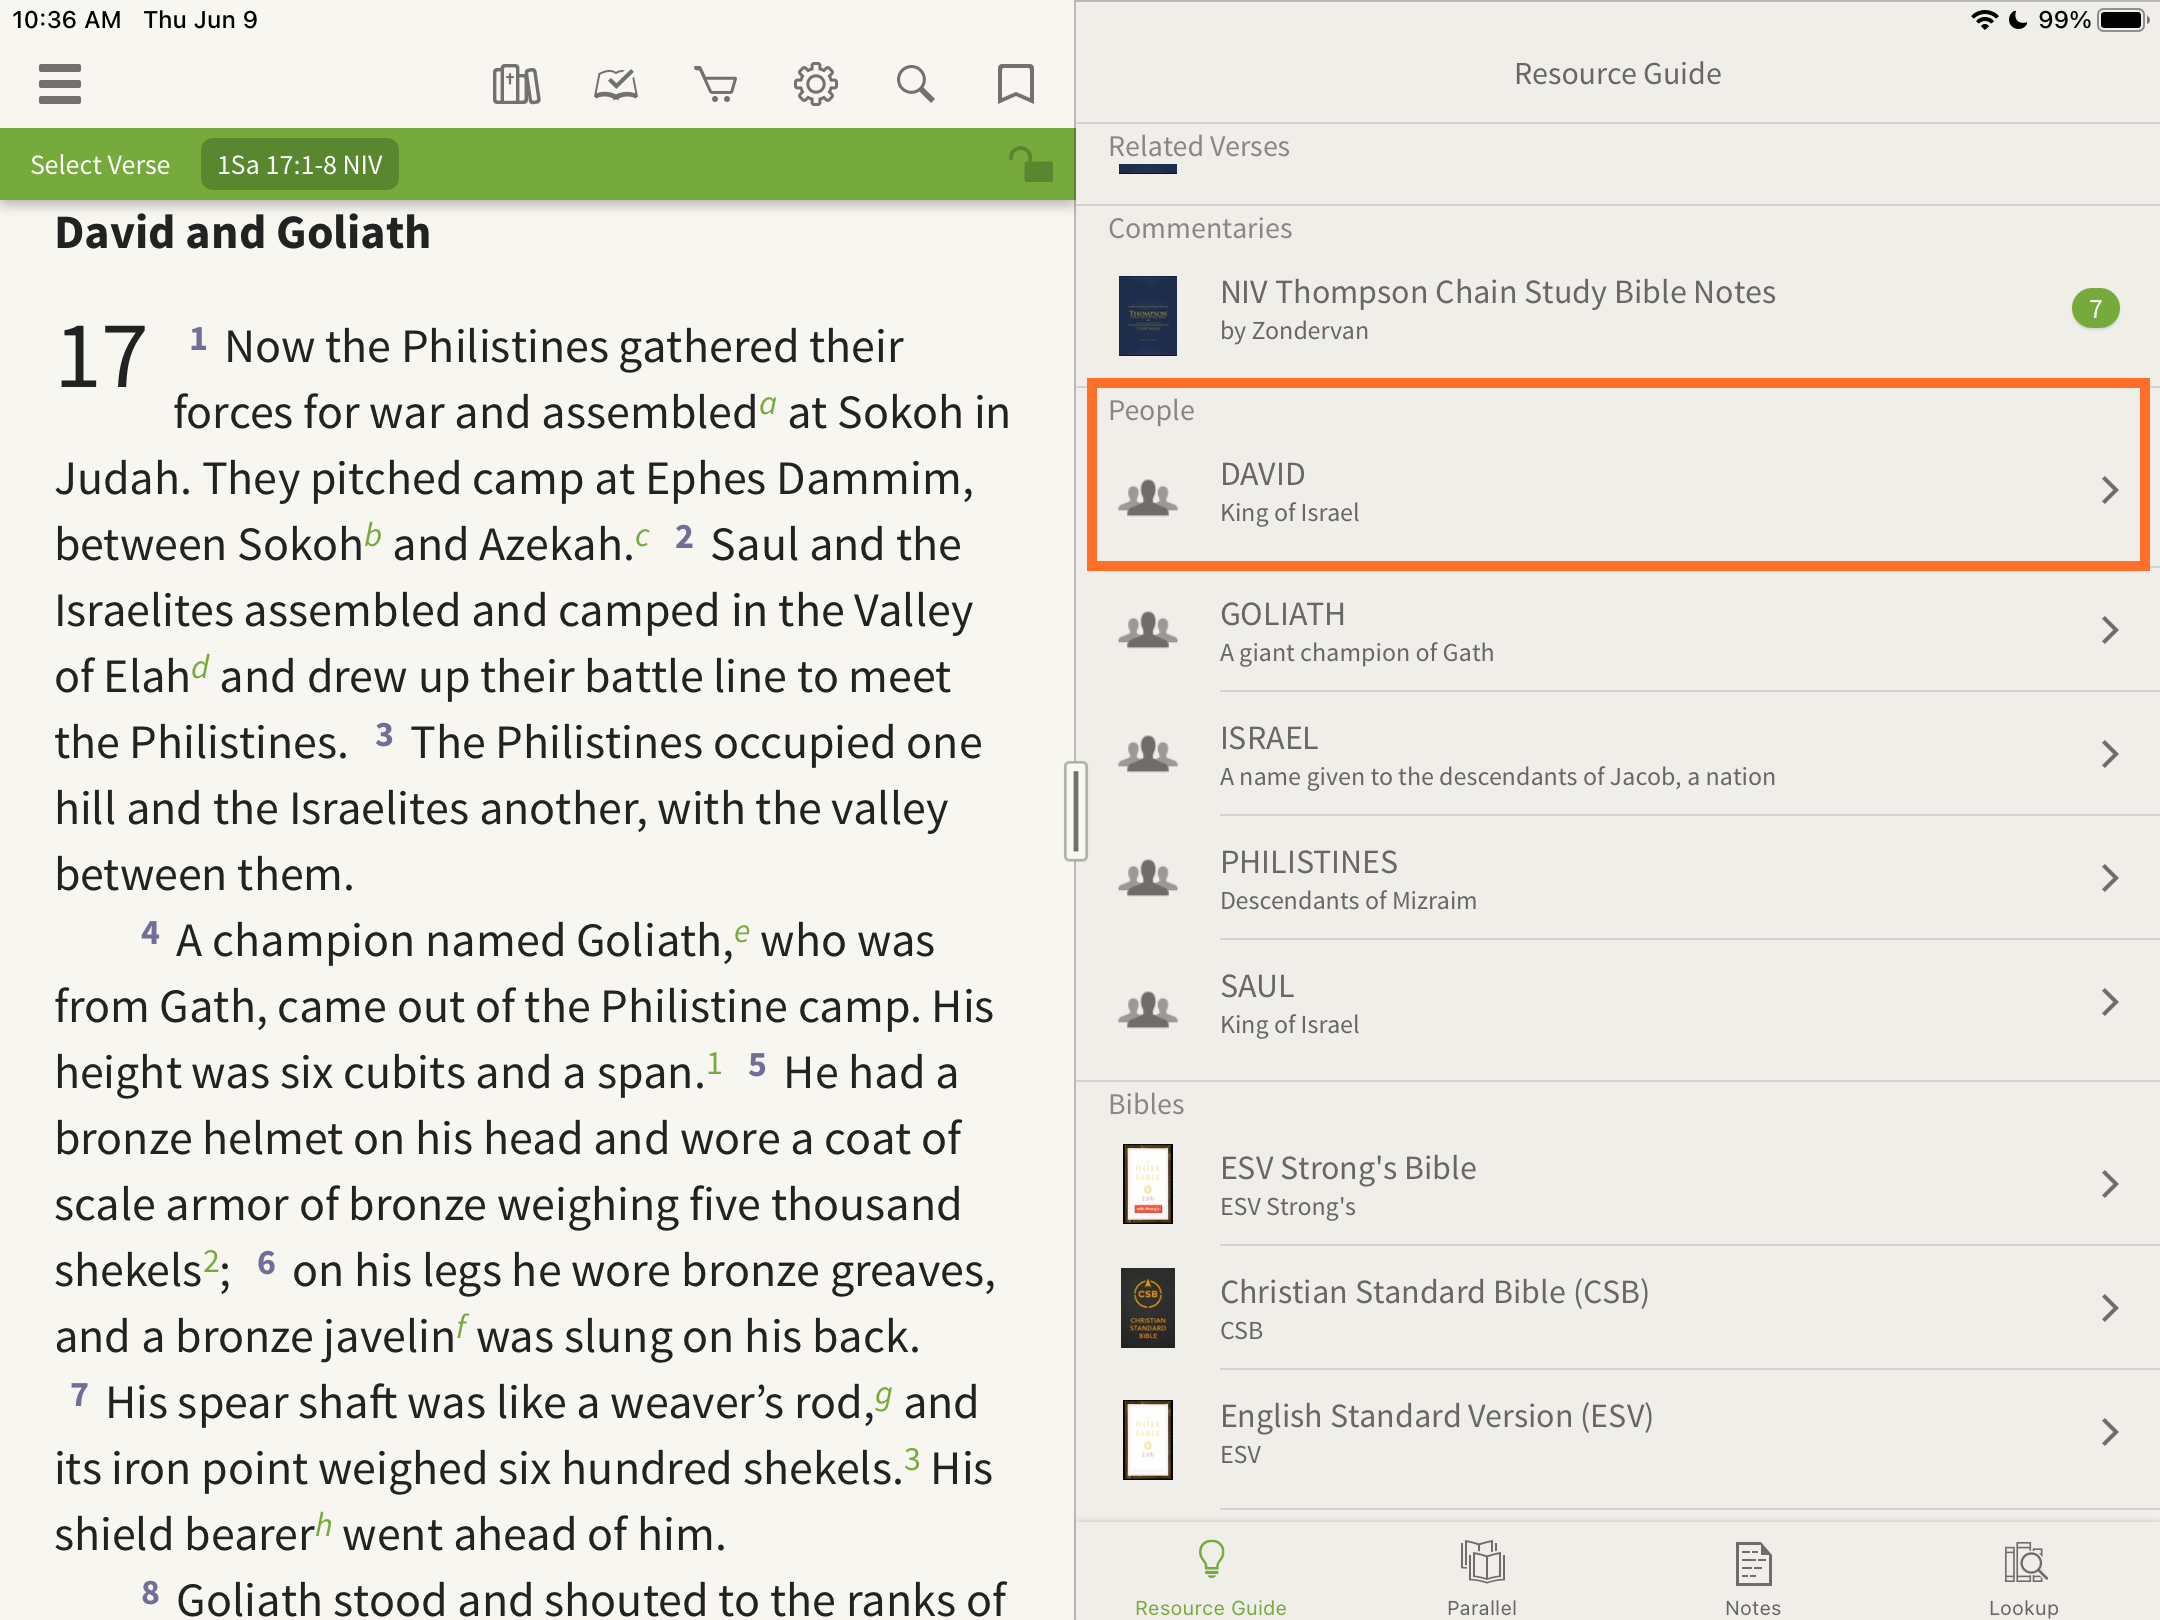Tap footnote marker a after assembled
The height and width of the screenshot is (1620, 2160).
pos(768,404)
